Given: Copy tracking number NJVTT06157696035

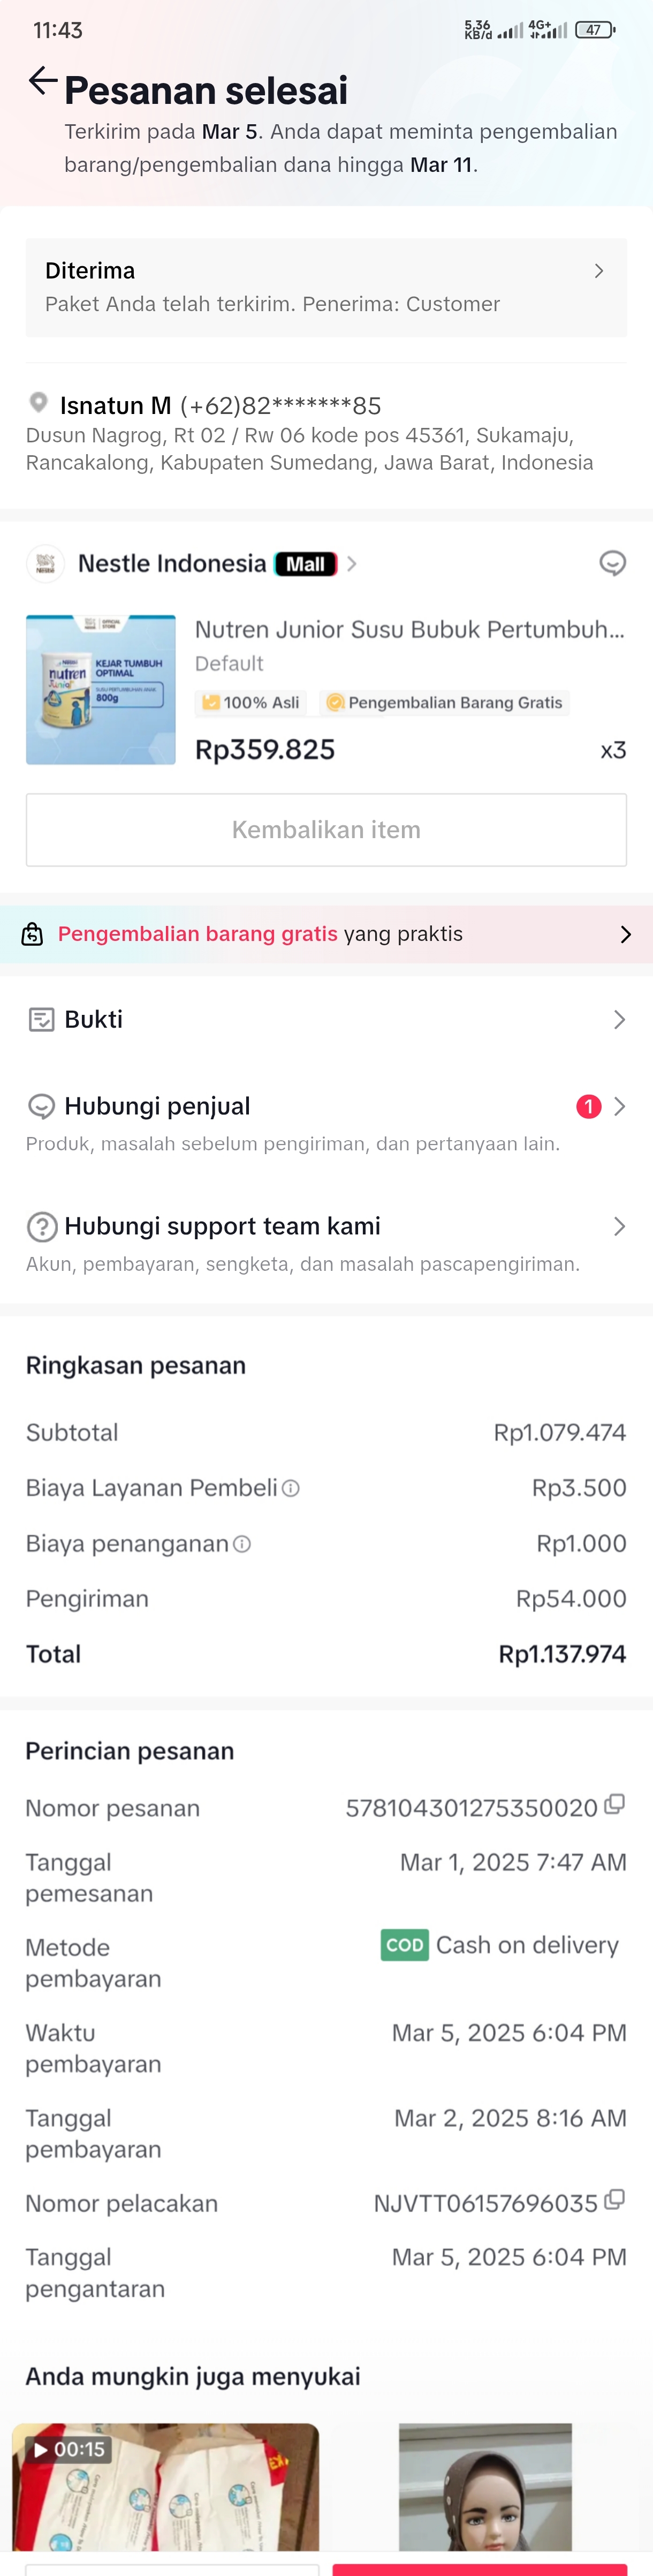Looking at the screenshot, I should [x=615, y=2199].
